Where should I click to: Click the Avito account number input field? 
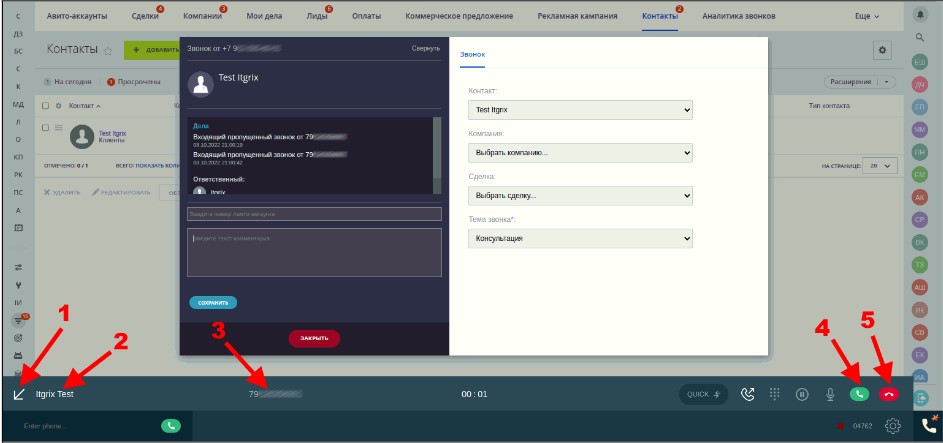[315, 213]
